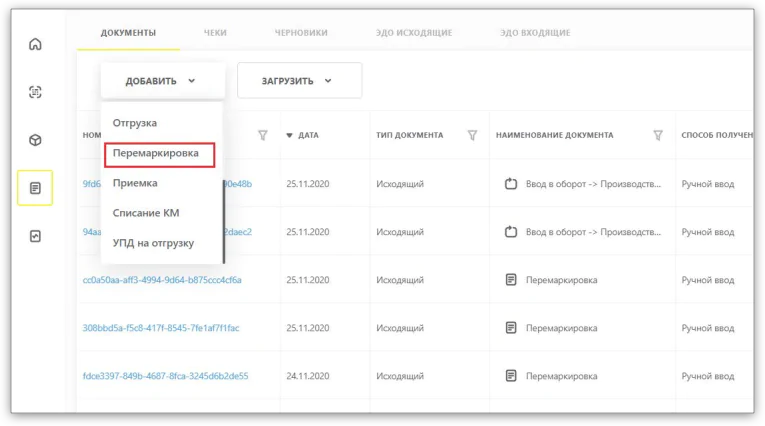Open the reports chart sidebar icon
Viewport: 765px width, 426px height.
click(x=36, y=236)
